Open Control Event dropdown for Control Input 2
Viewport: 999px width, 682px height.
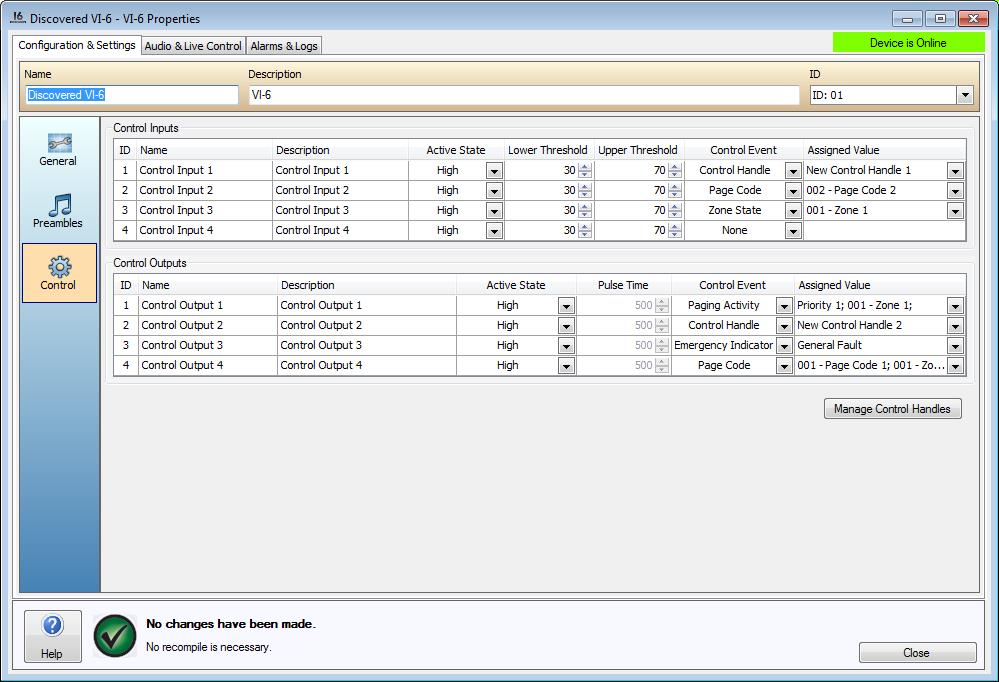793,191
